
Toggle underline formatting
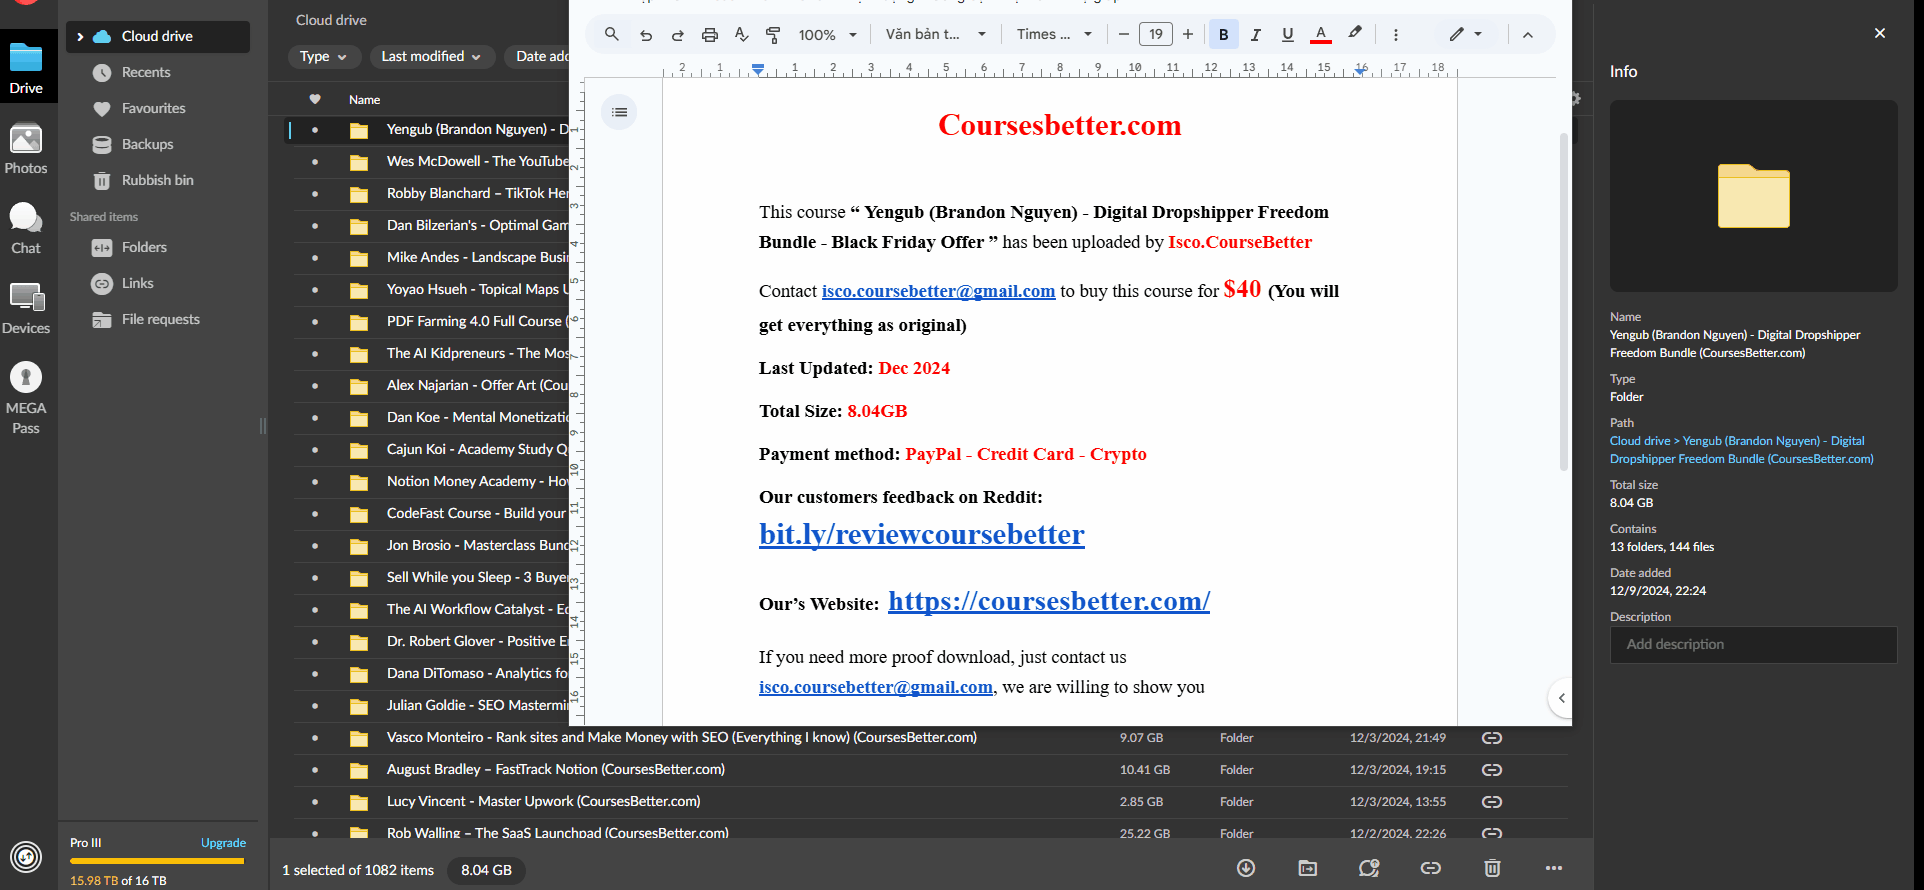click(1287, 35)
